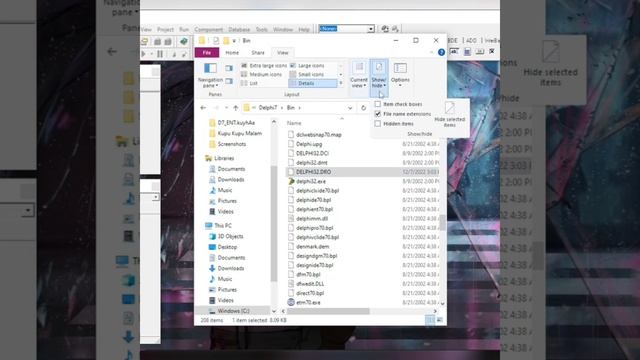Select the dfwedit.DLL file
This screenshot has width=640, height=360.
310,284
